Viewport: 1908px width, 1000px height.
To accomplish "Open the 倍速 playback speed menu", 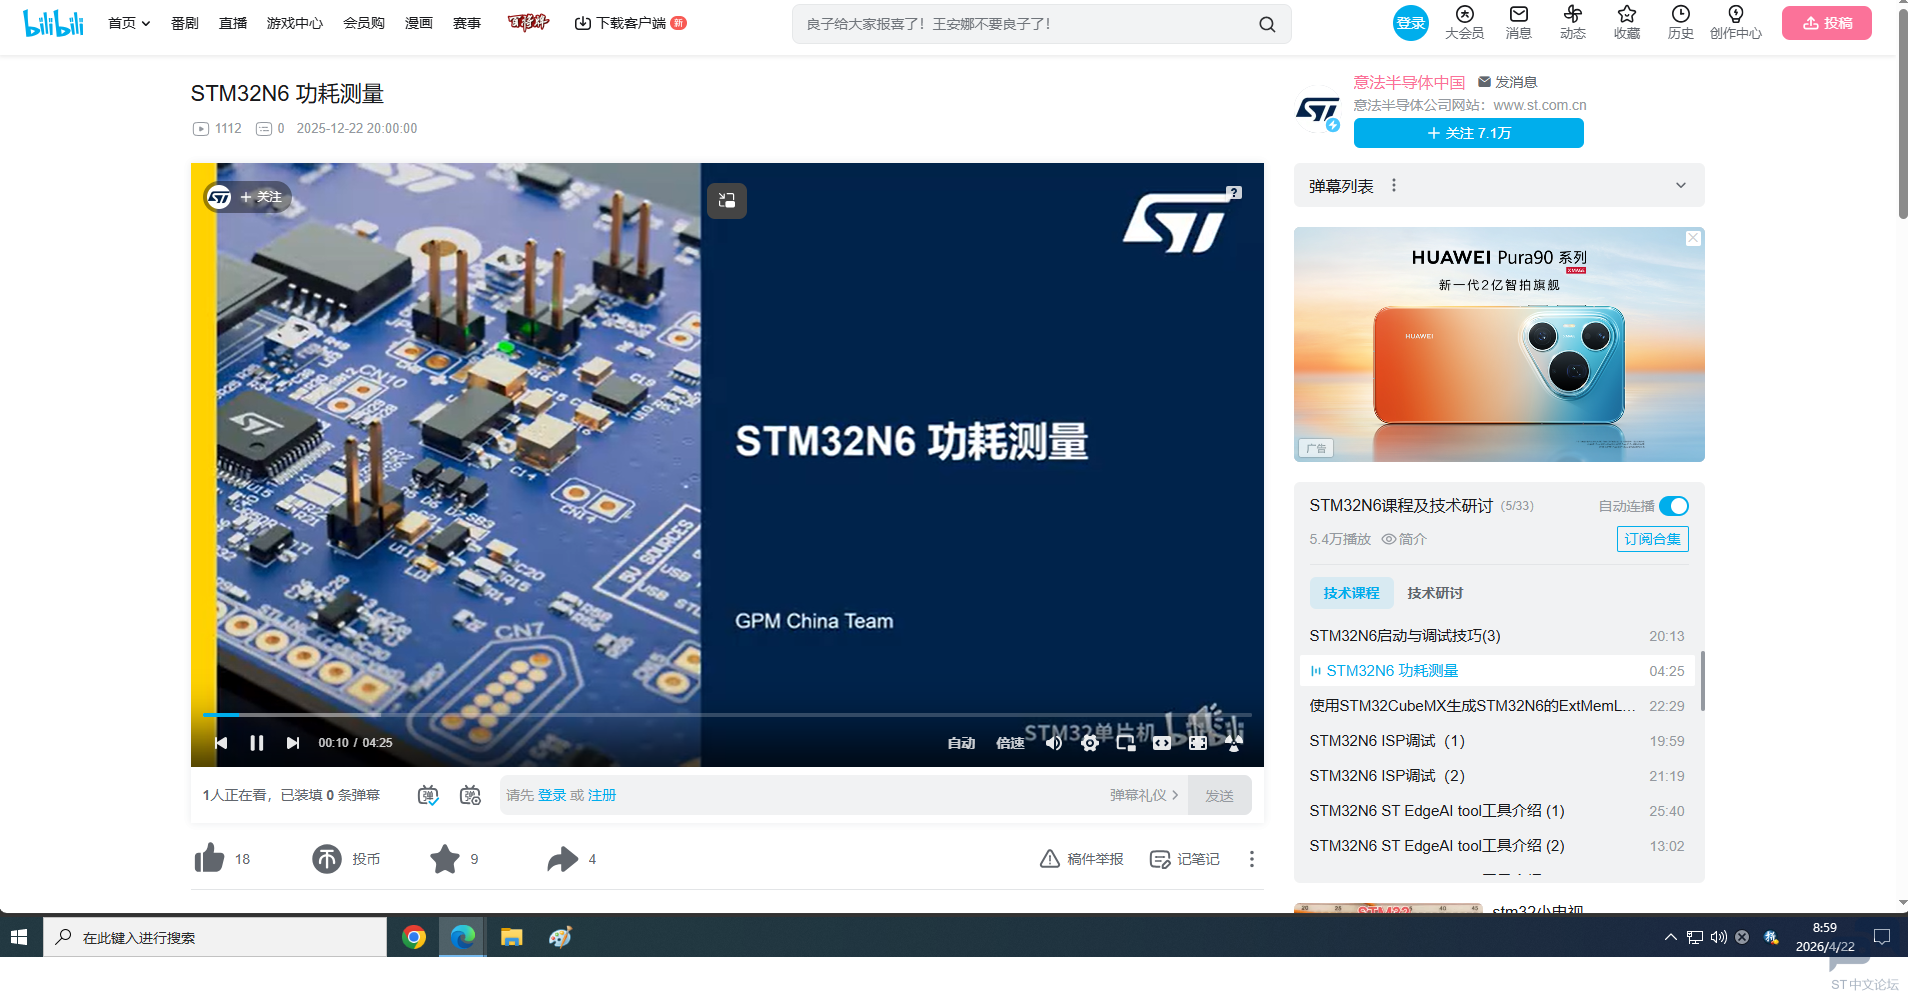I will 1010,743.
